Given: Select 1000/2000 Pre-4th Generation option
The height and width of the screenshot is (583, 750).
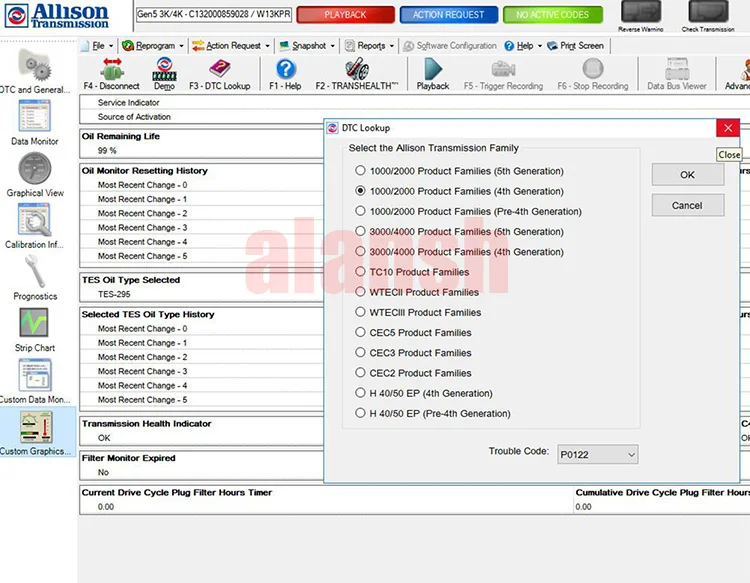Looking at the screenshot, I should pyautogui.click(x=360, y=210).
